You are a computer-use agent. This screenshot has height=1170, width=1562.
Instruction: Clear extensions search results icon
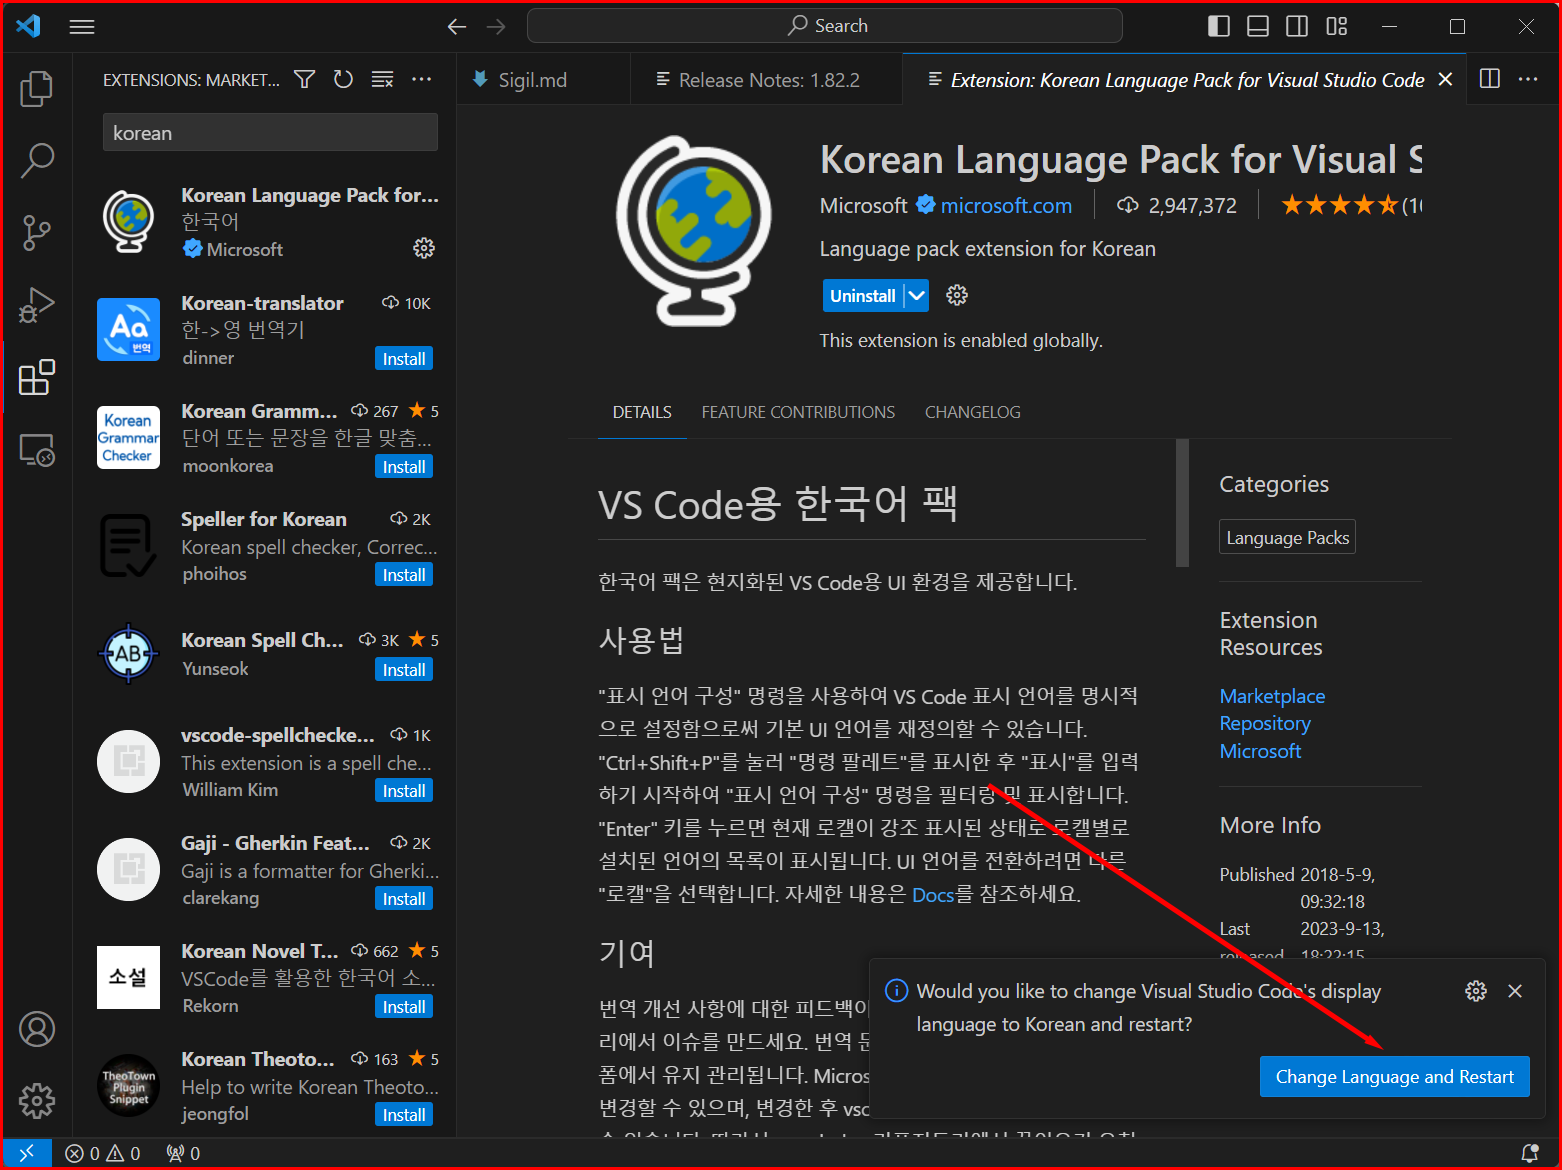point(382,79)
